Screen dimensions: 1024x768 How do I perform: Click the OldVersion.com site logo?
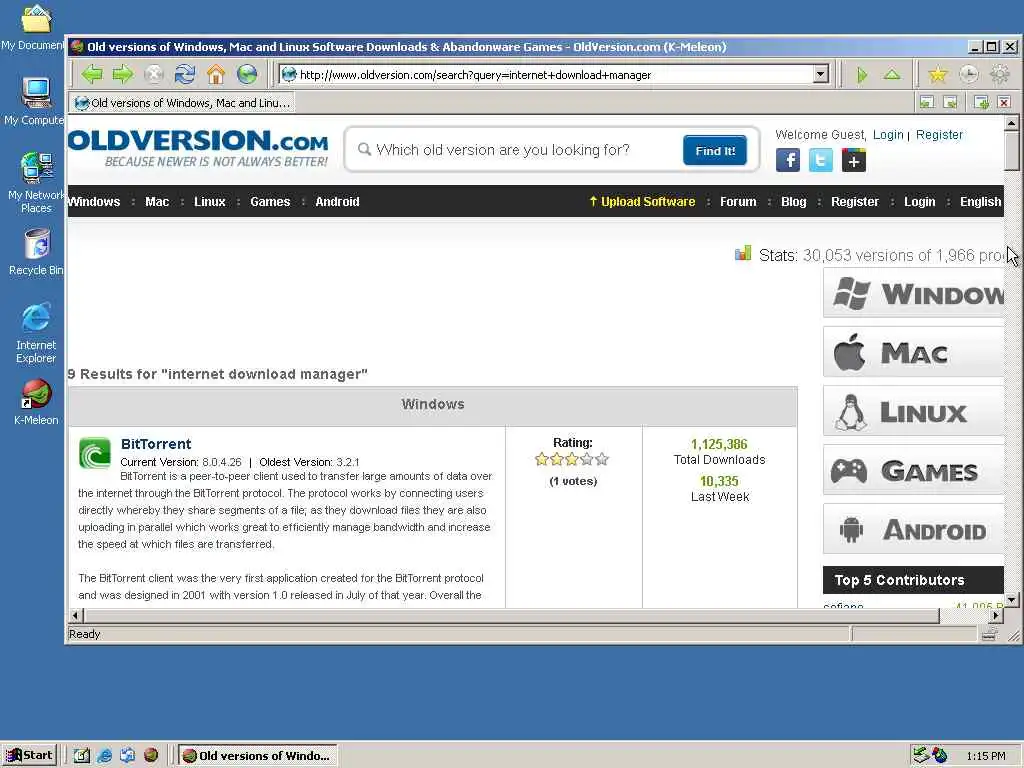pyautogui.click(x=198, y=148)
